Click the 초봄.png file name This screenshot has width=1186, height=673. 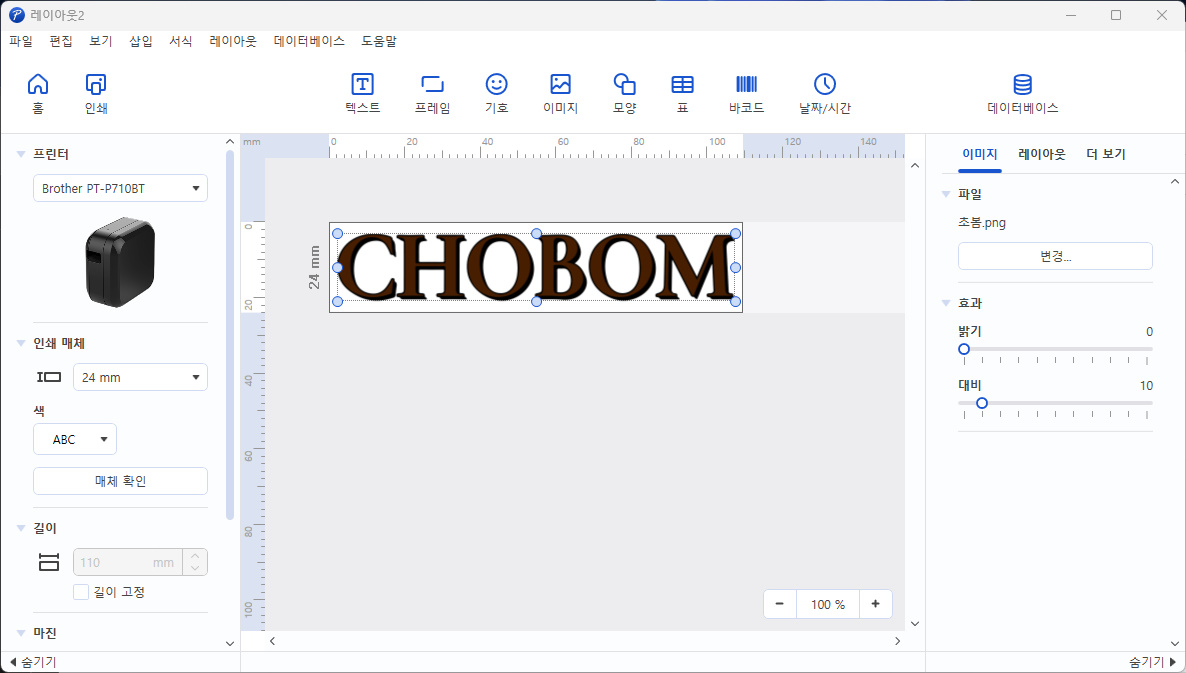pos(982,223)
